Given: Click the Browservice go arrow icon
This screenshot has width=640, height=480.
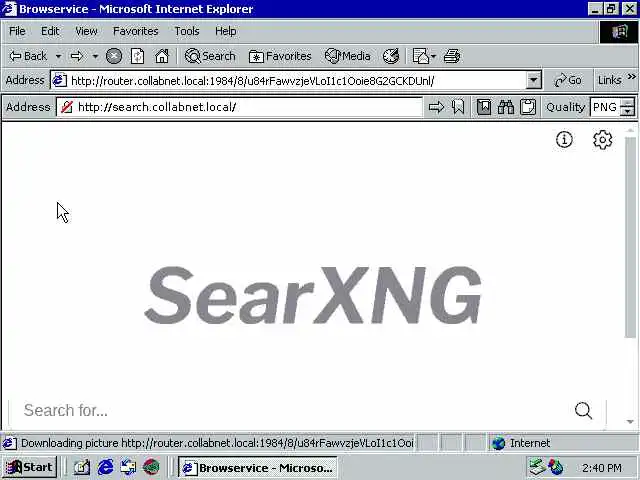Looking at the screenshot, I should point(436,107).
